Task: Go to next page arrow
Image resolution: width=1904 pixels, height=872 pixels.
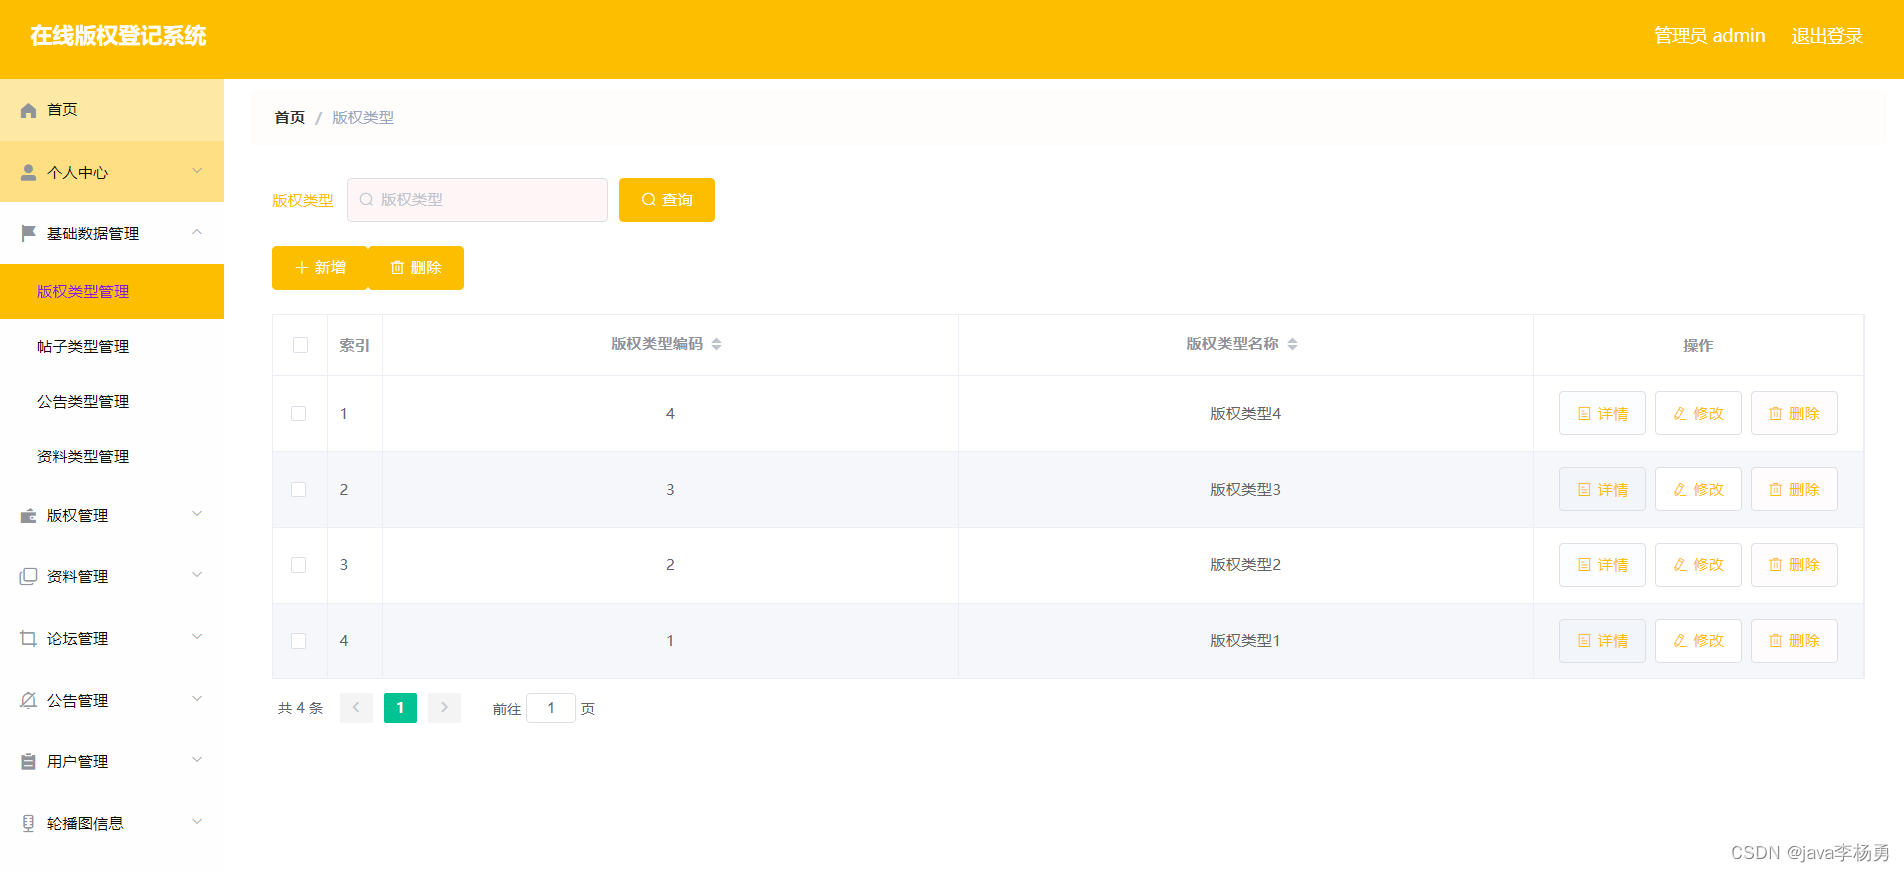Action: [444, 708]
